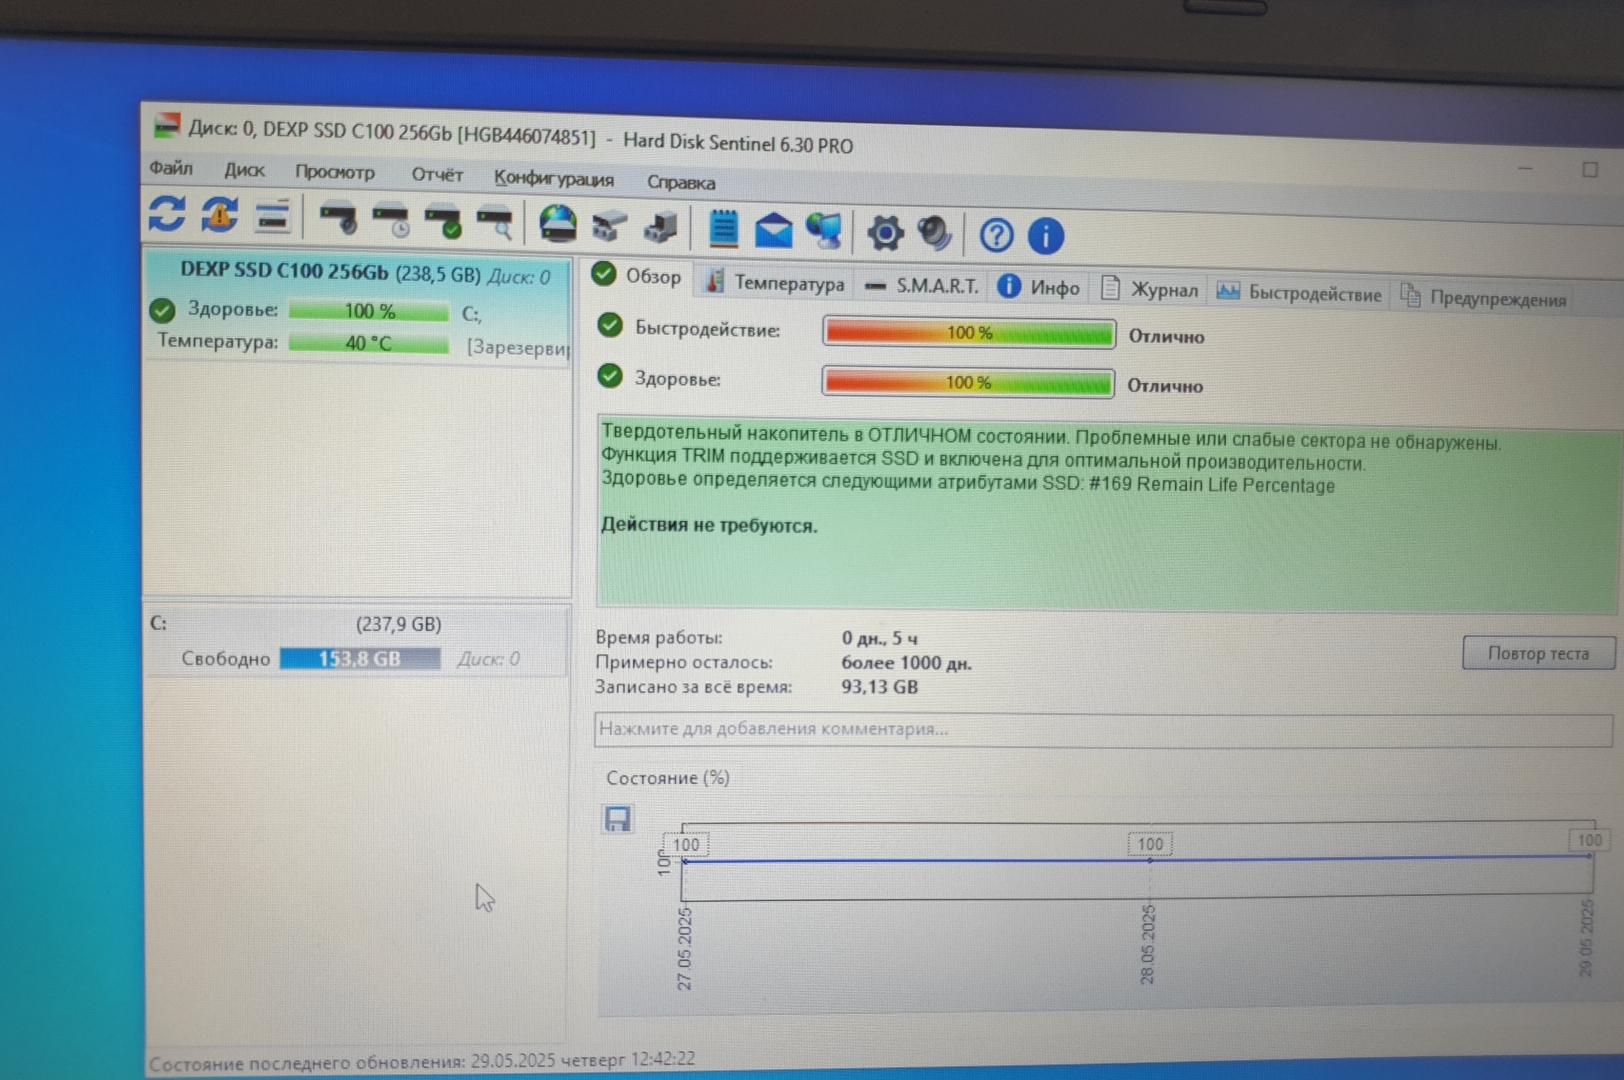Viewport: 1624px width, 1080px height.
Task: Open the Диск menu
Action: 244,170
